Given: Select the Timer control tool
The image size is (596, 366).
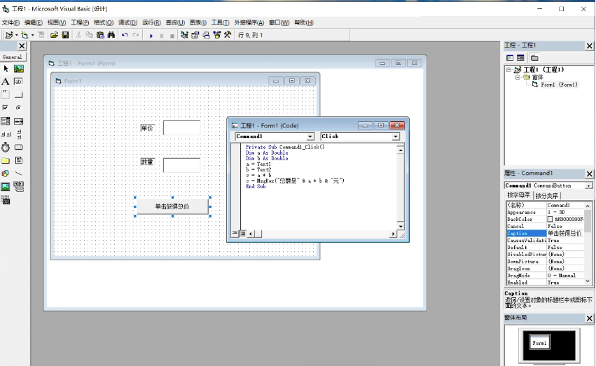Looking at the screenshot, I should (6, 147).
